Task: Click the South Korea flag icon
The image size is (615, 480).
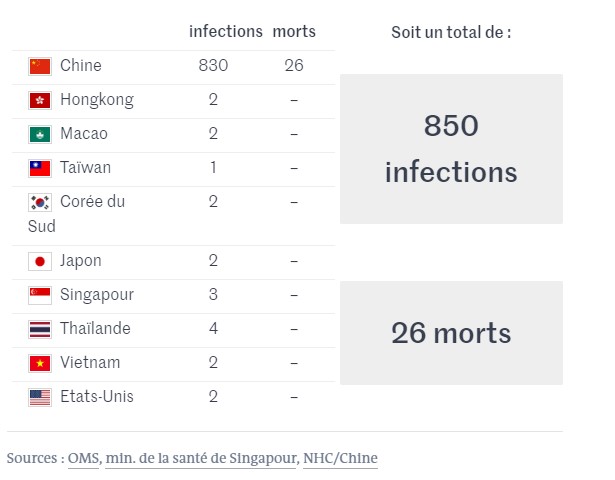Action: click(39, 202)
